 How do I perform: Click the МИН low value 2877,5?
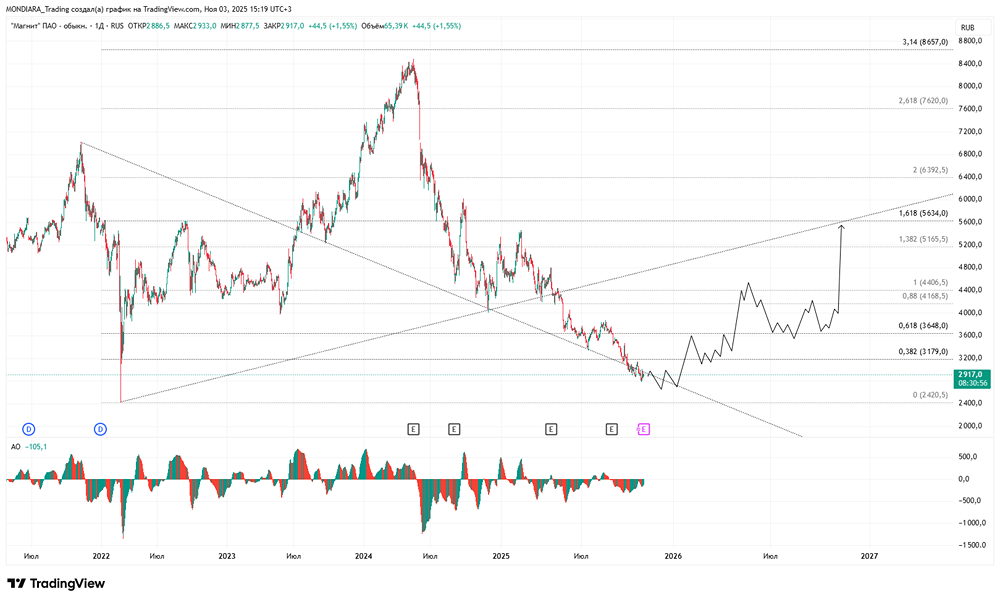click(x=247, y=26)
